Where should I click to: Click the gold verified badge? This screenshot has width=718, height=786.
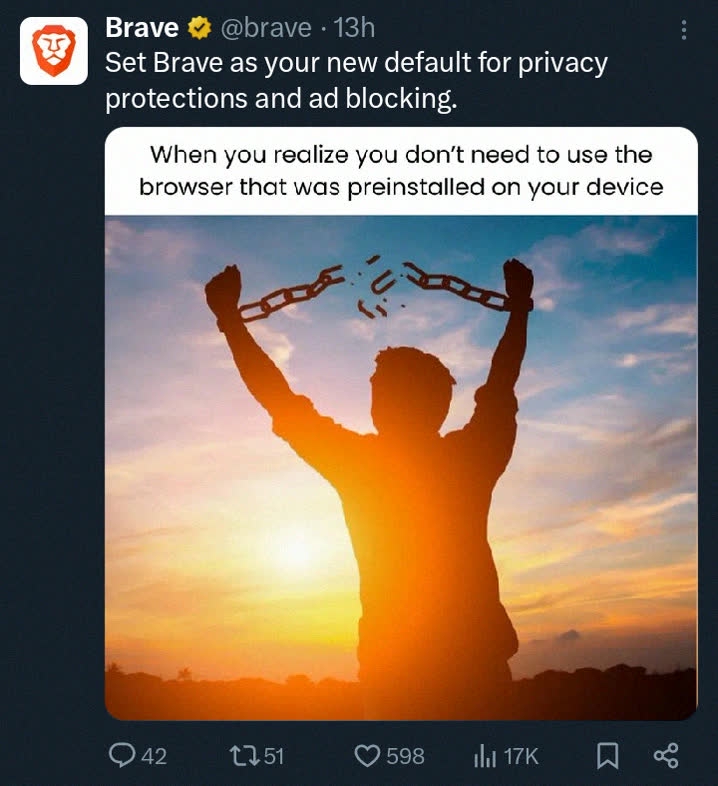pos(199,28)
